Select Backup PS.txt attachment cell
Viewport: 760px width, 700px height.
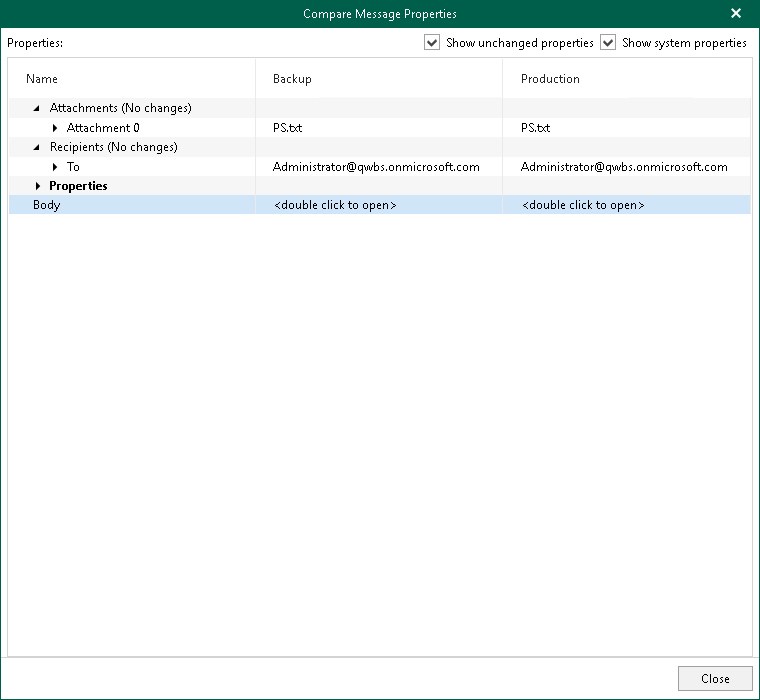[287, 128]
